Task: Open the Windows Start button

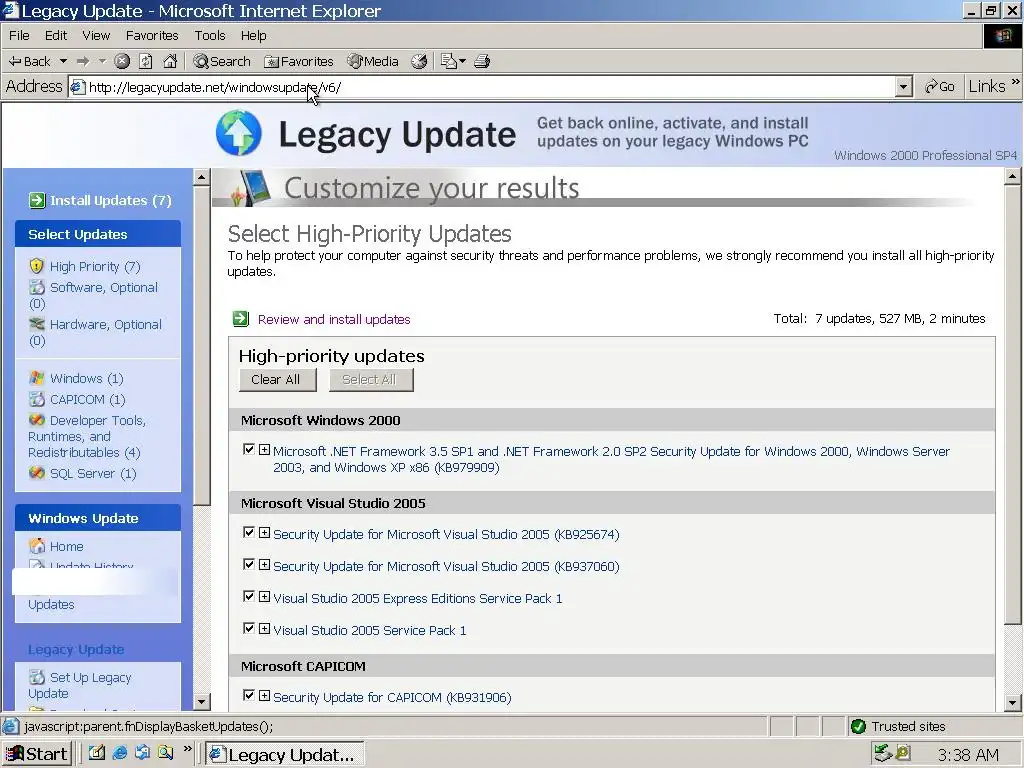Action: point(37,754)
